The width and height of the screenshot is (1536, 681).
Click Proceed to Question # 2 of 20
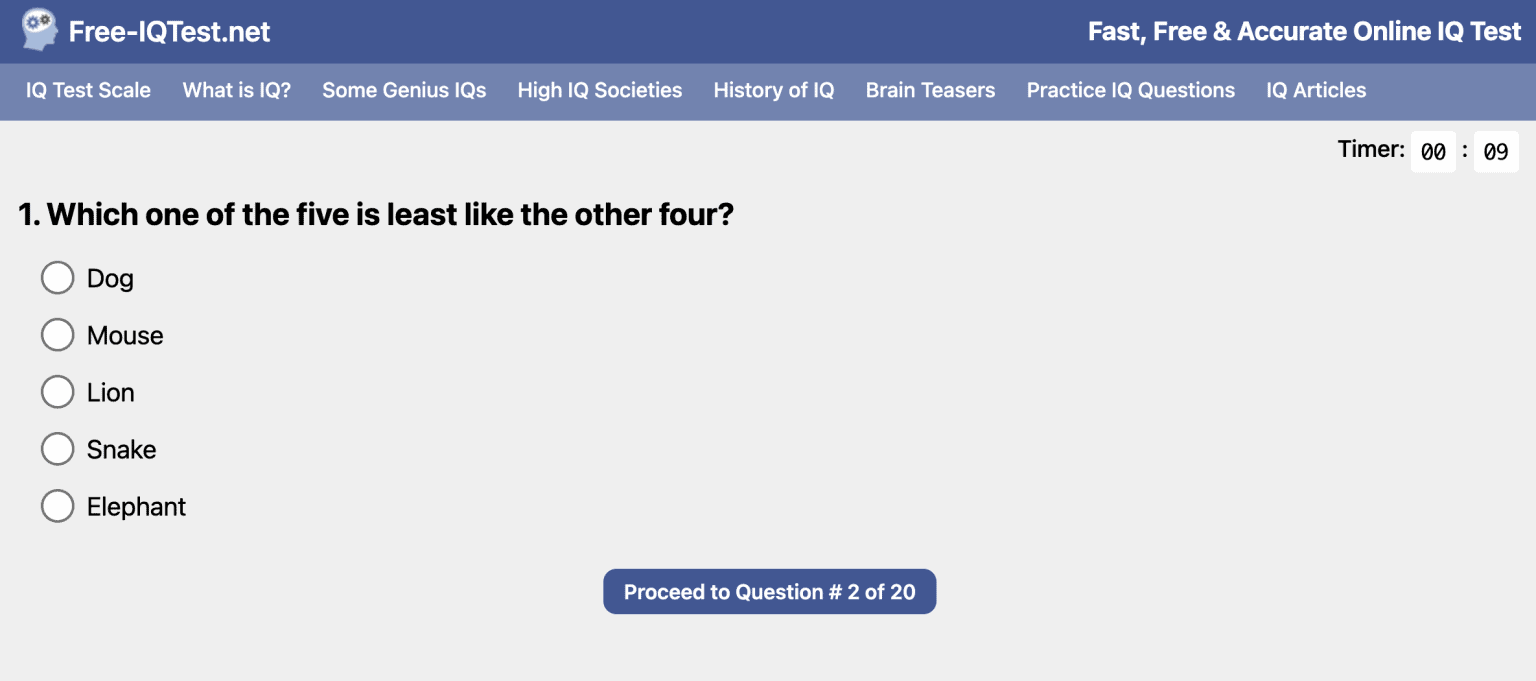pos(769,591)
